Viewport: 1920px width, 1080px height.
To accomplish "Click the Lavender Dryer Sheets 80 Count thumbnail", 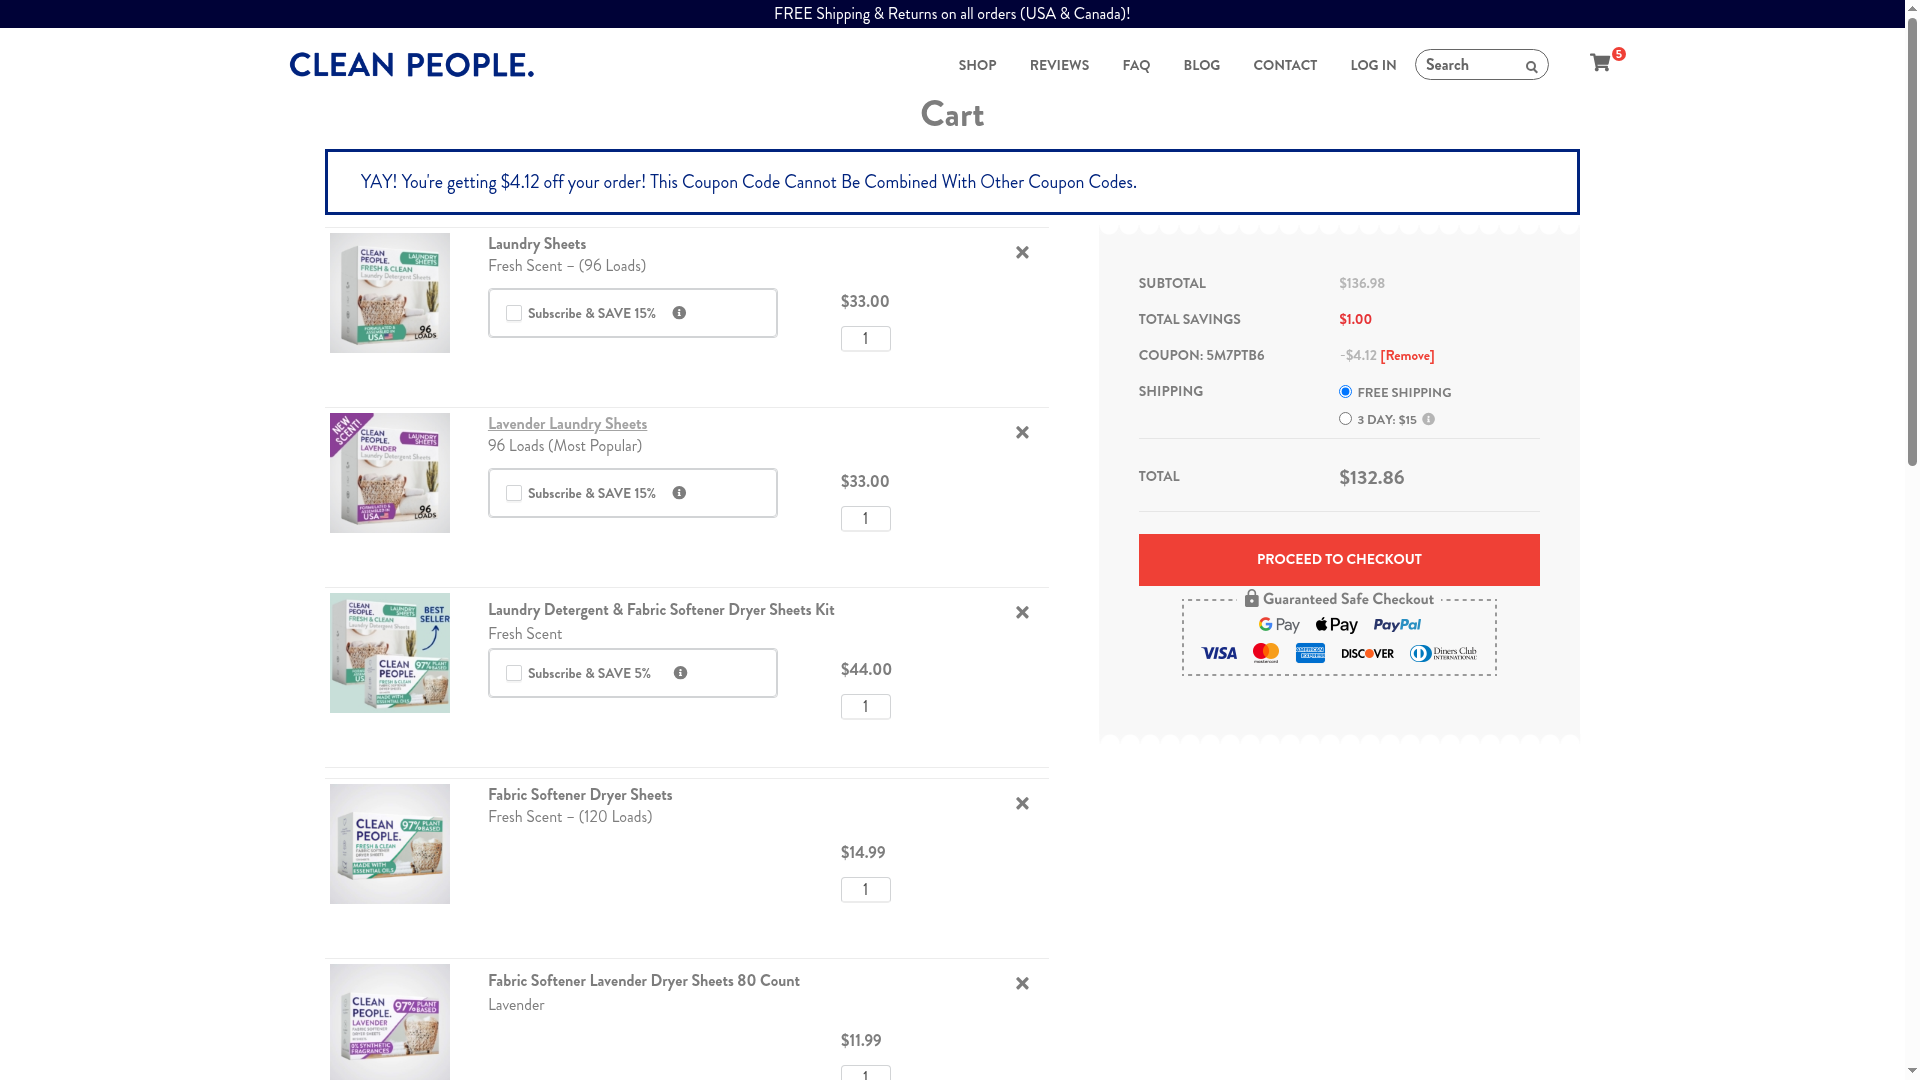I will point(390,1022).
